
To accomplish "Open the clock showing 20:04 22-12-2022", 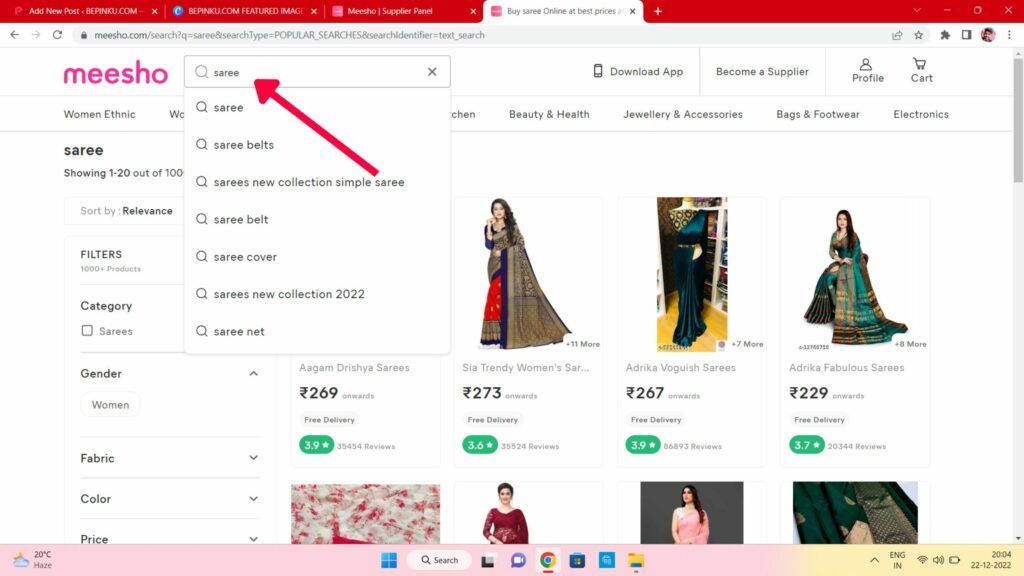I will coord(991,560).
